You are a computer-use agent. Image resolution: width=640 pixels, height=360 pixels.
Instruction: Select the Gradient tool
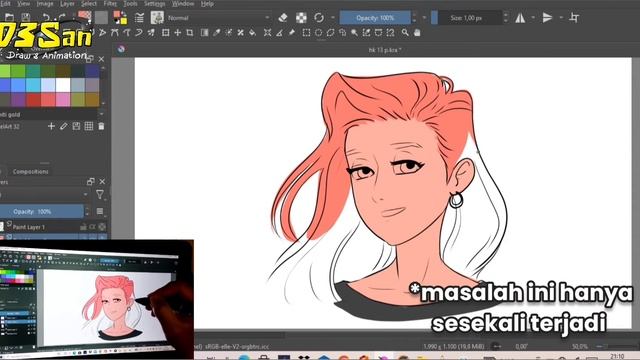pos(204,33)
